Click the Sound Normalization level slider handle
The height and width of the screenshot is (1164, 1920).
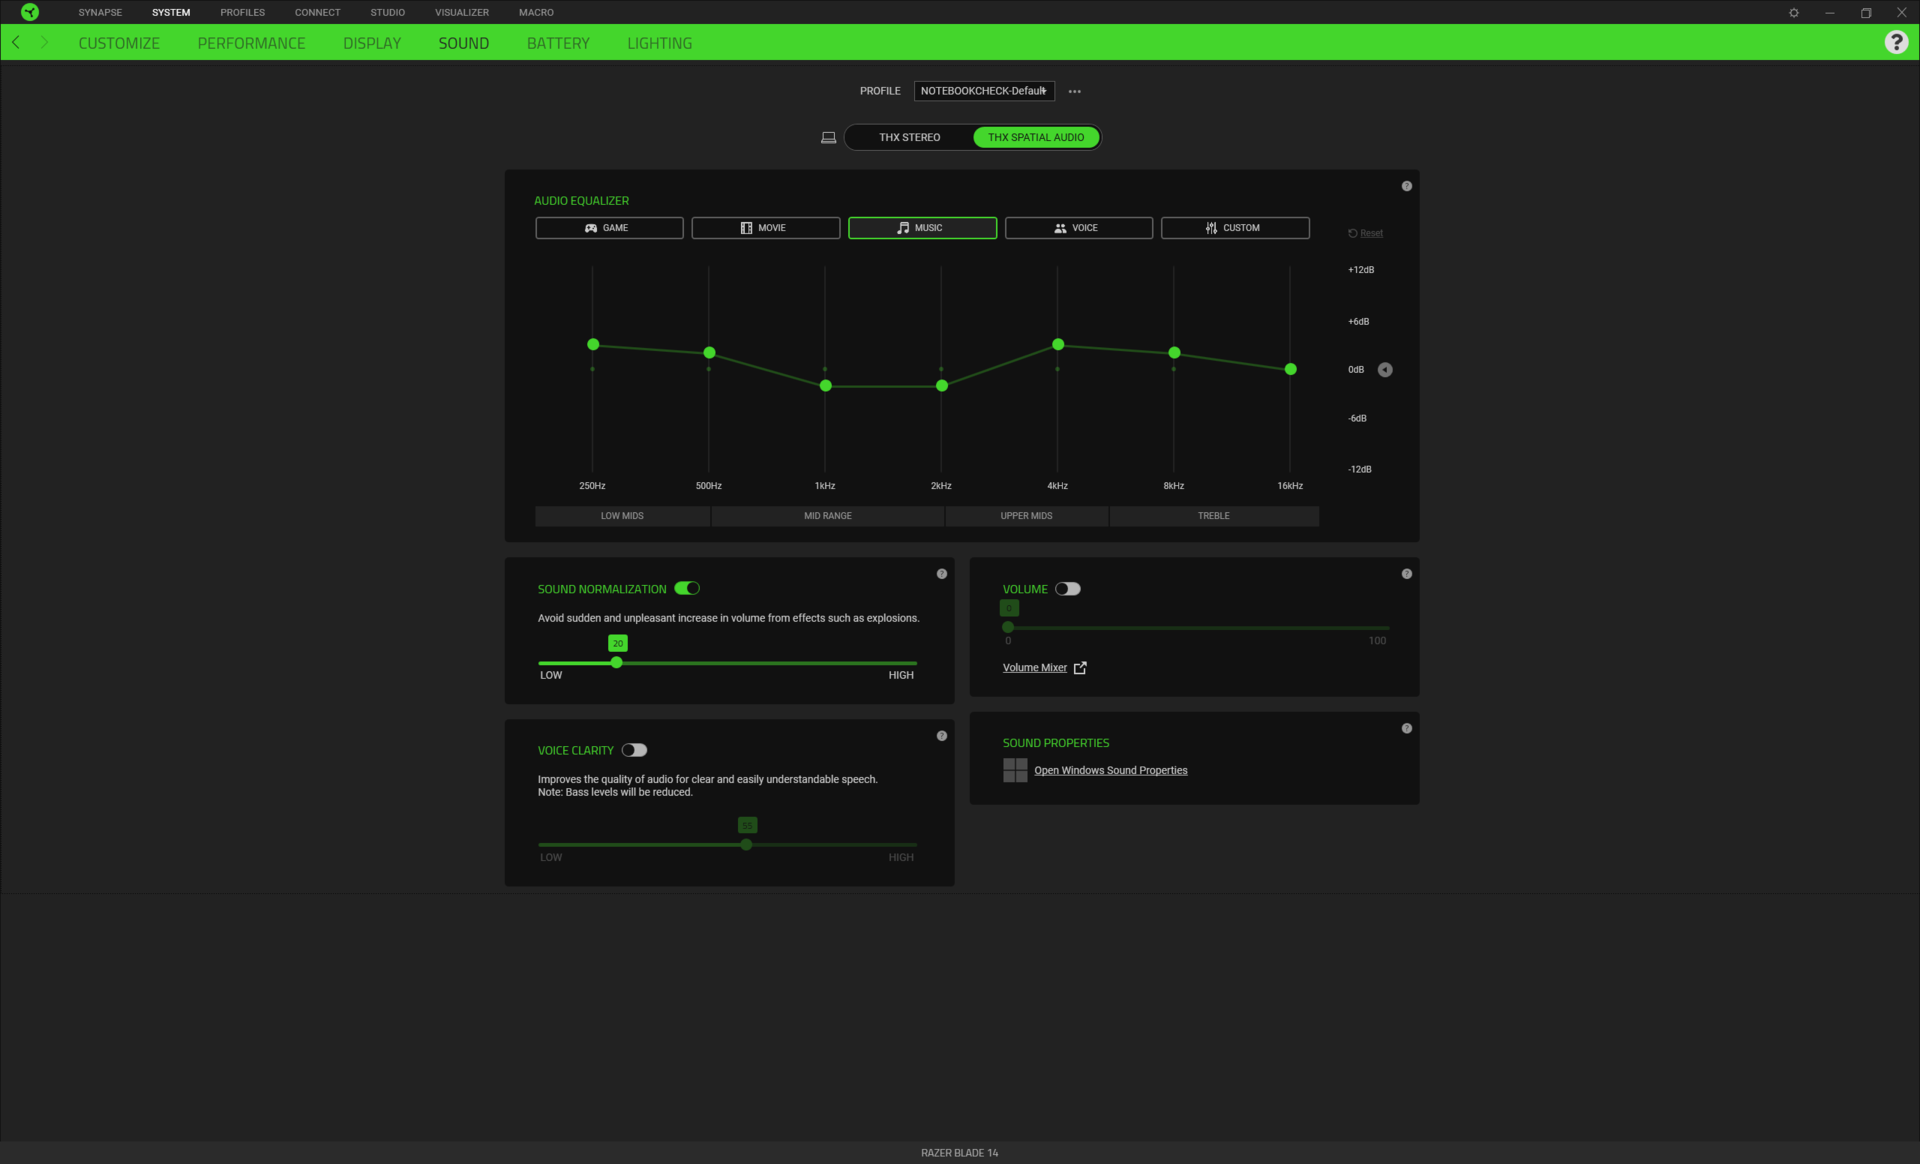pyautogui.click(x=617, y=663)
